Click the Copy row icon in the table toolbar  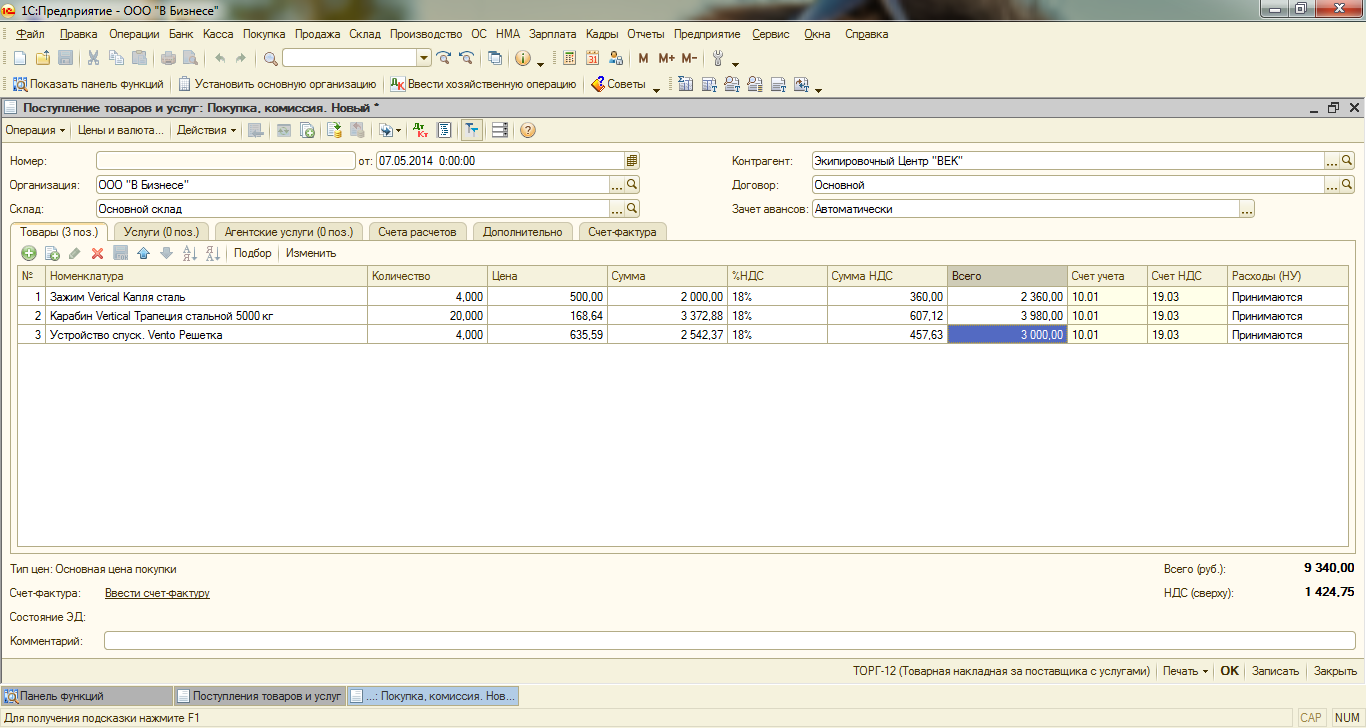pos(52,253)
